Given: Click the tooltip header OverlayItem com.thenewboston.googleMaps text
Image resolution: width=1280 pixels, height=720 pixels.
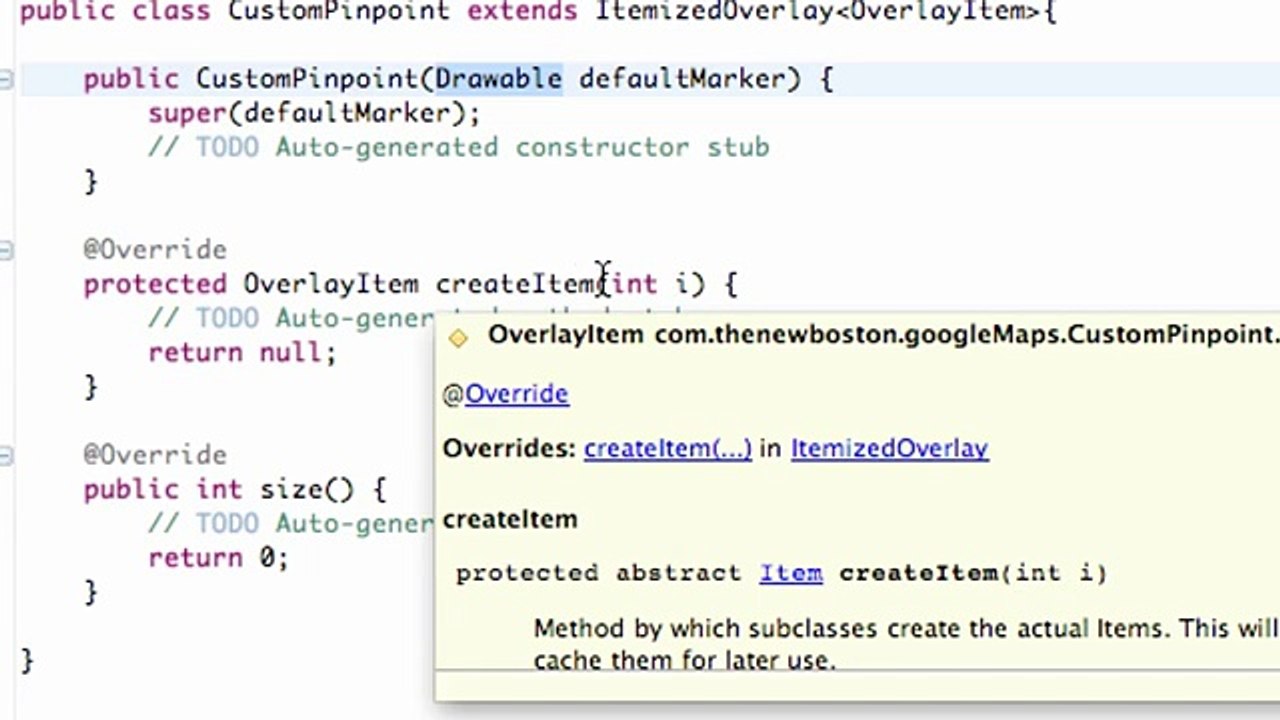Looking at the screenshot, I should tap(883, 335).
